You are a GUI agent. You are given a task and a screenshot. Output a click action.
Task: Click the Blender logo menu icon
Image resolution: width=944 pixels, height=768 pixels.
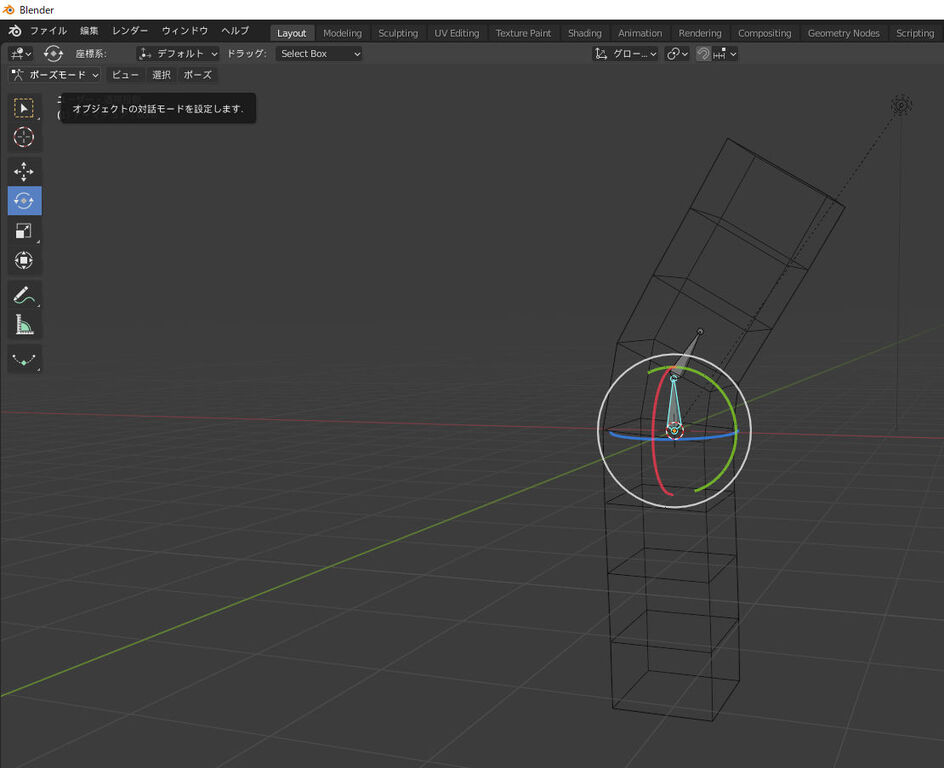[15, 31]
